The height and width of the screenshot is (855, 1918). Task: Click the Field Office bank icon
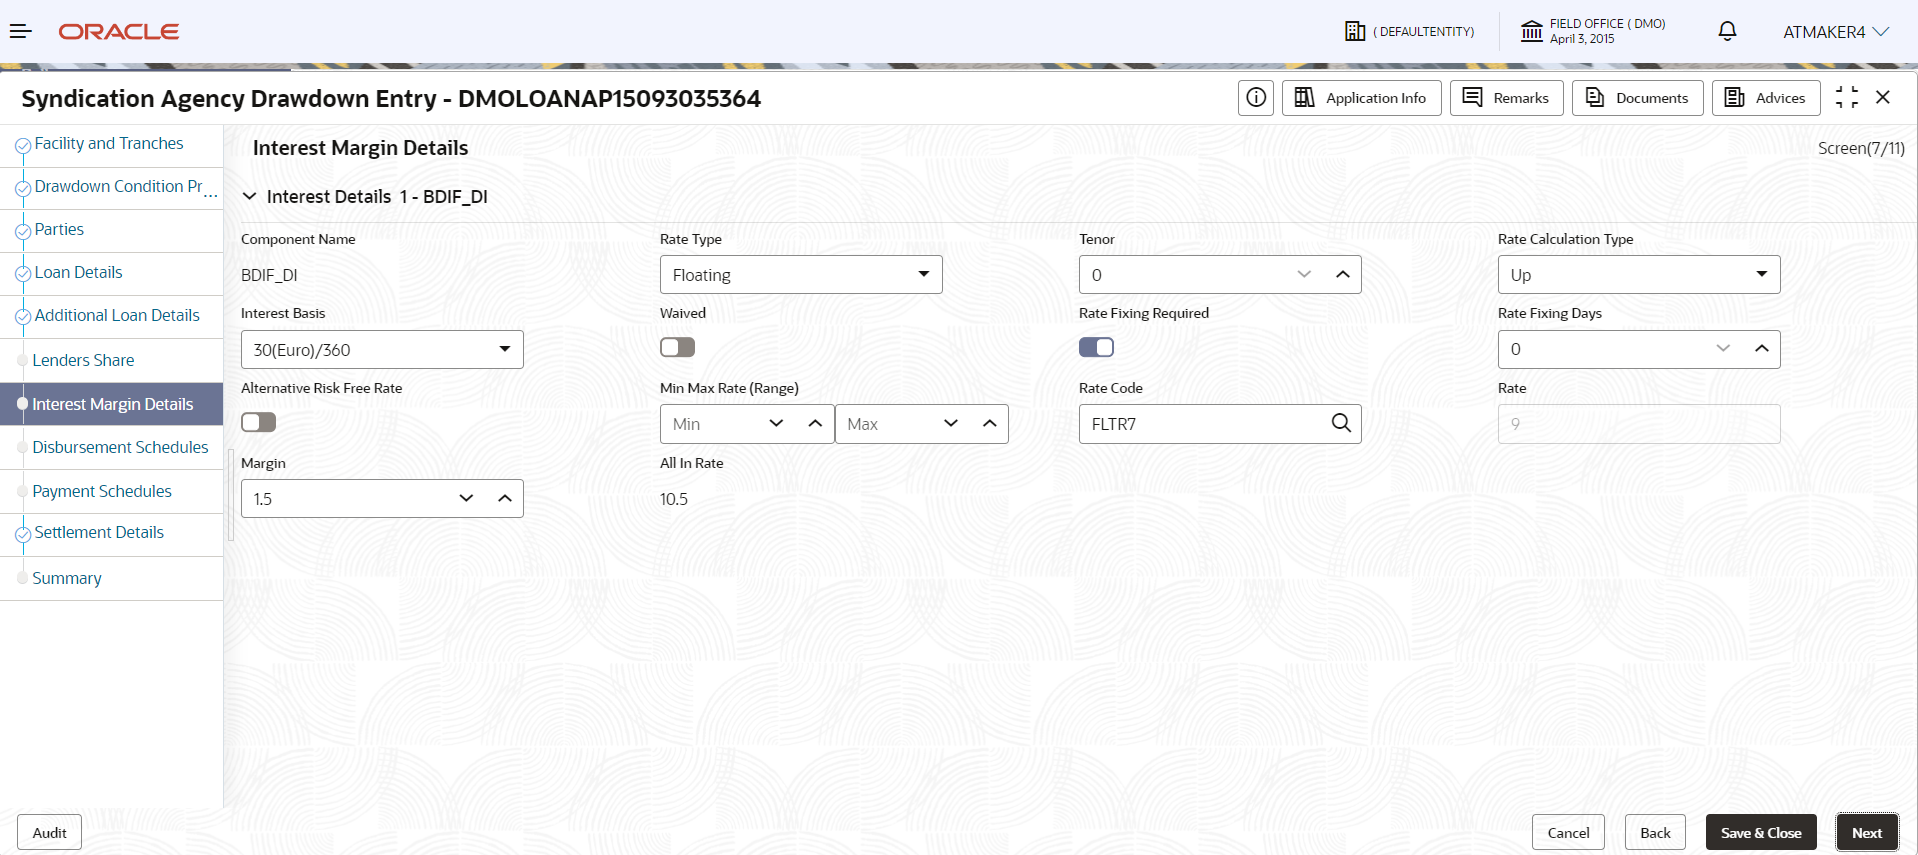[1531, 32]
